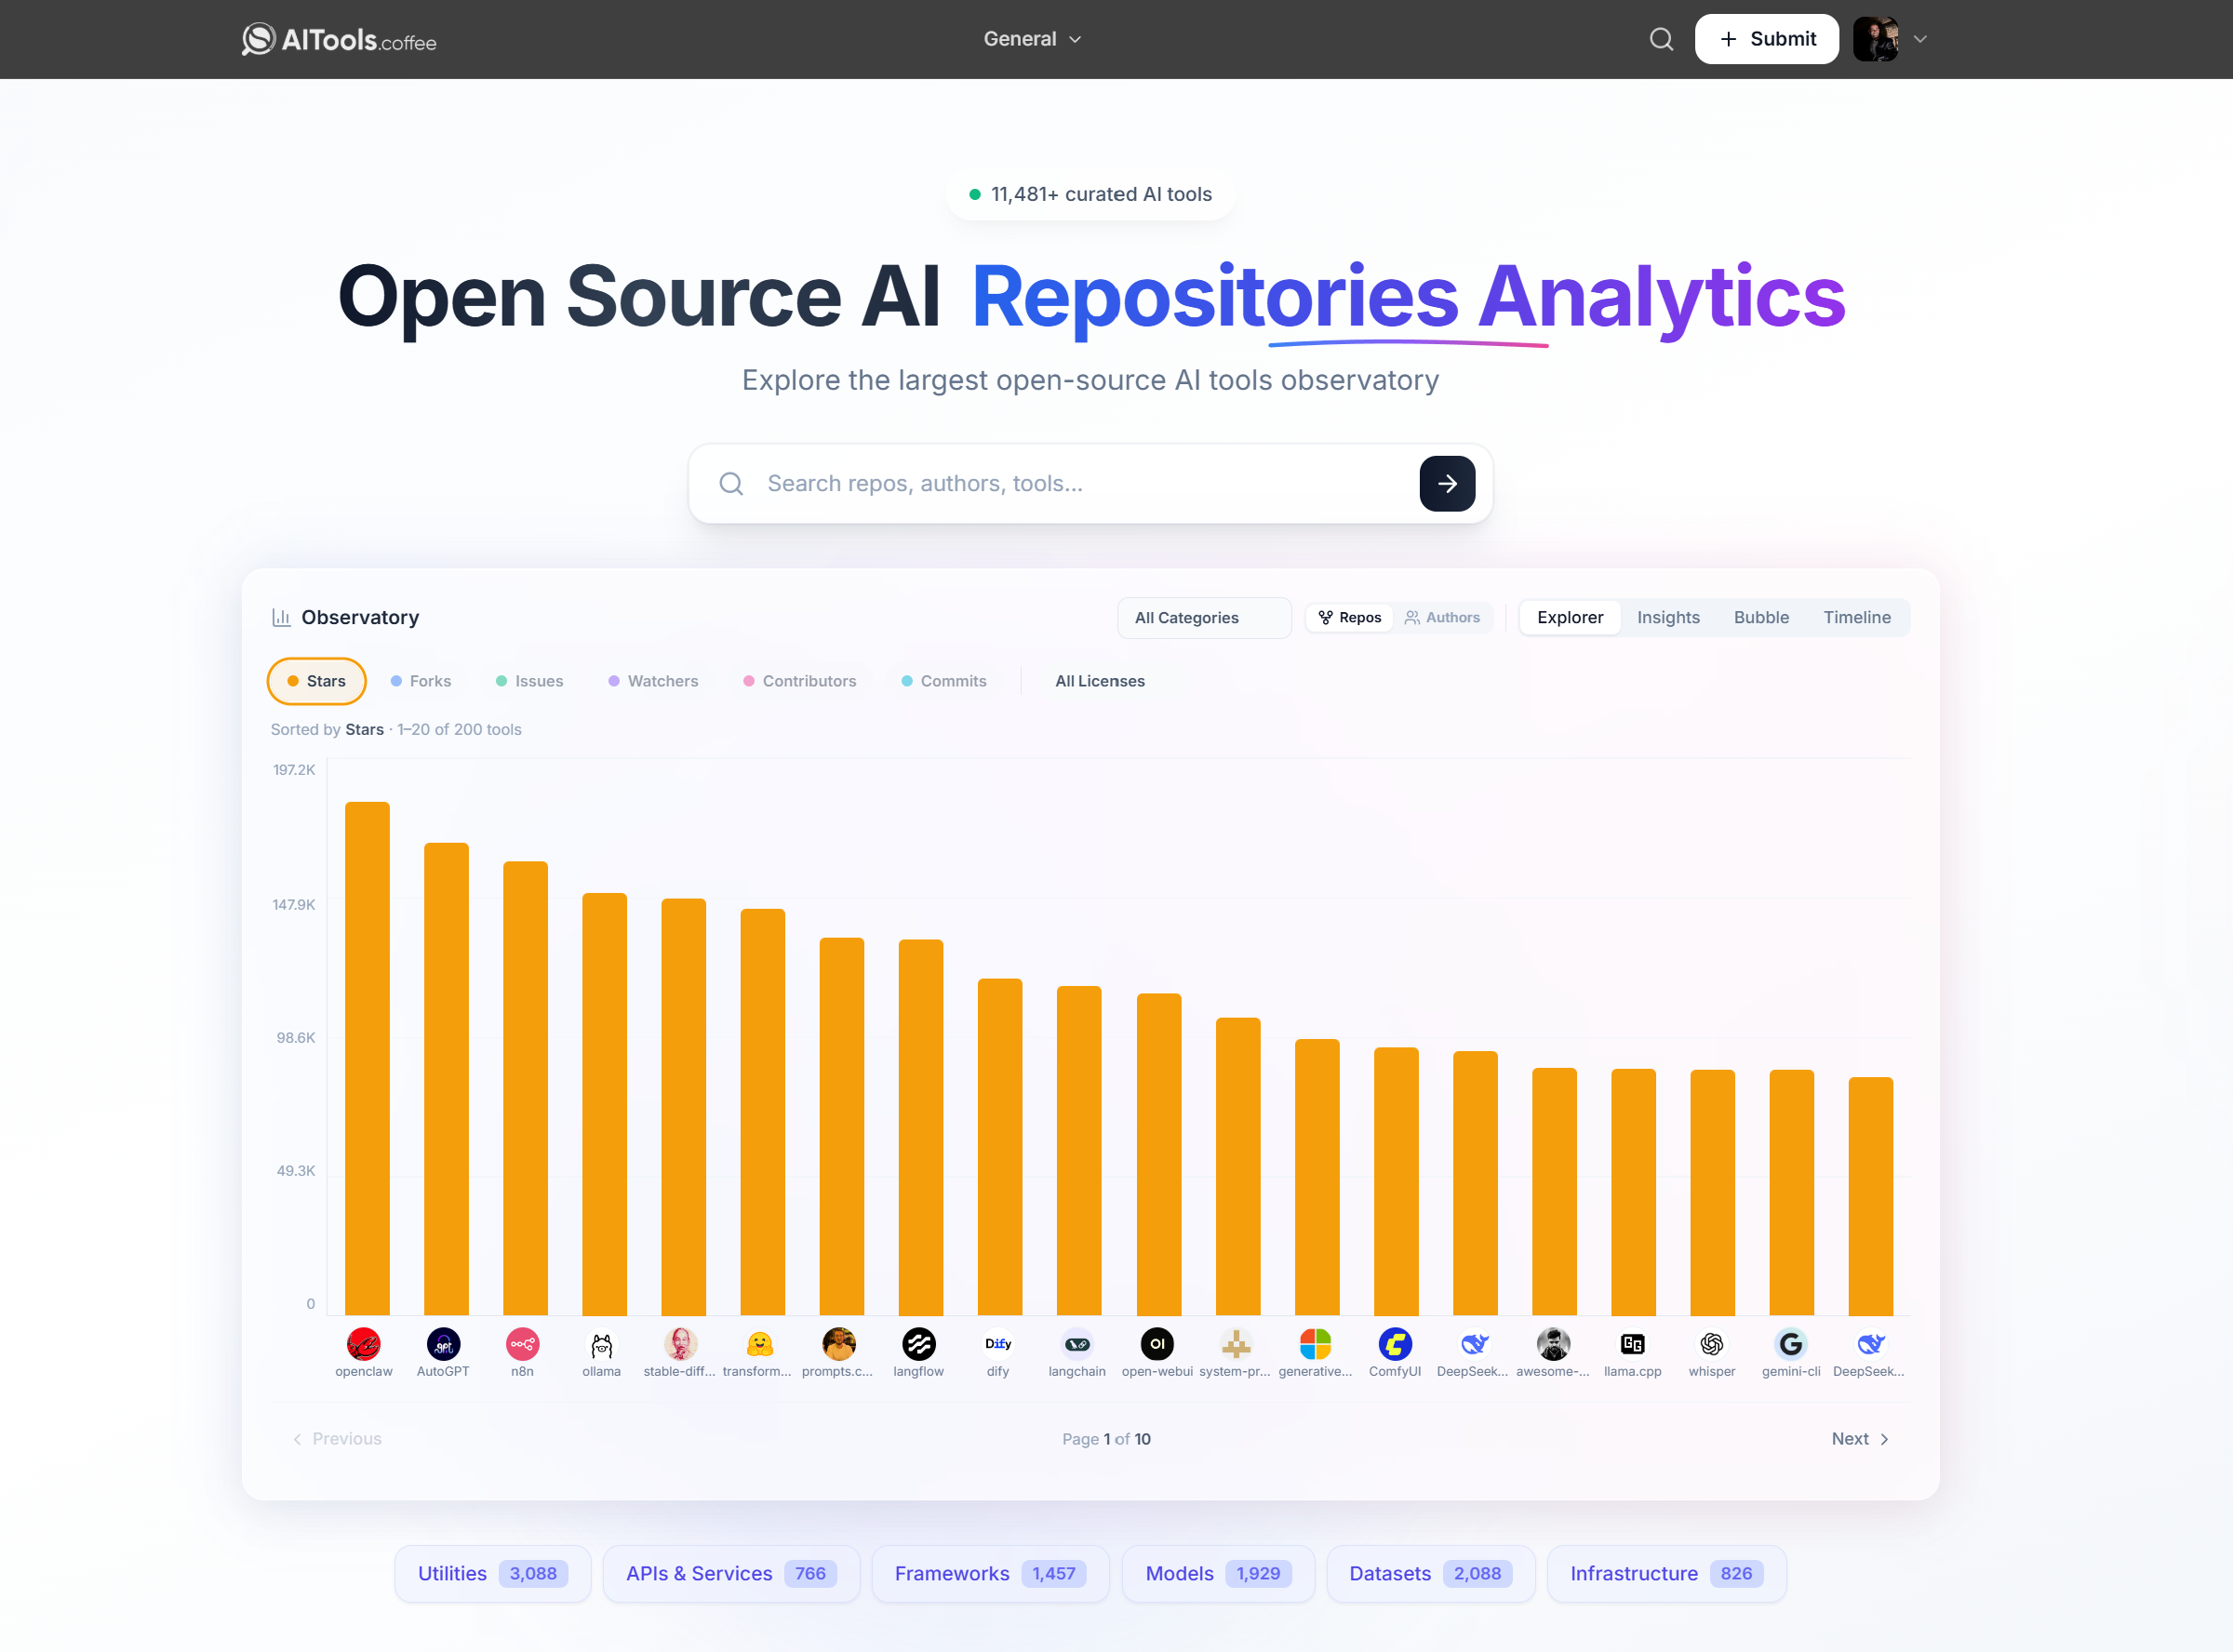Click the Submit button
2233x1652 pixels.
1766,39
